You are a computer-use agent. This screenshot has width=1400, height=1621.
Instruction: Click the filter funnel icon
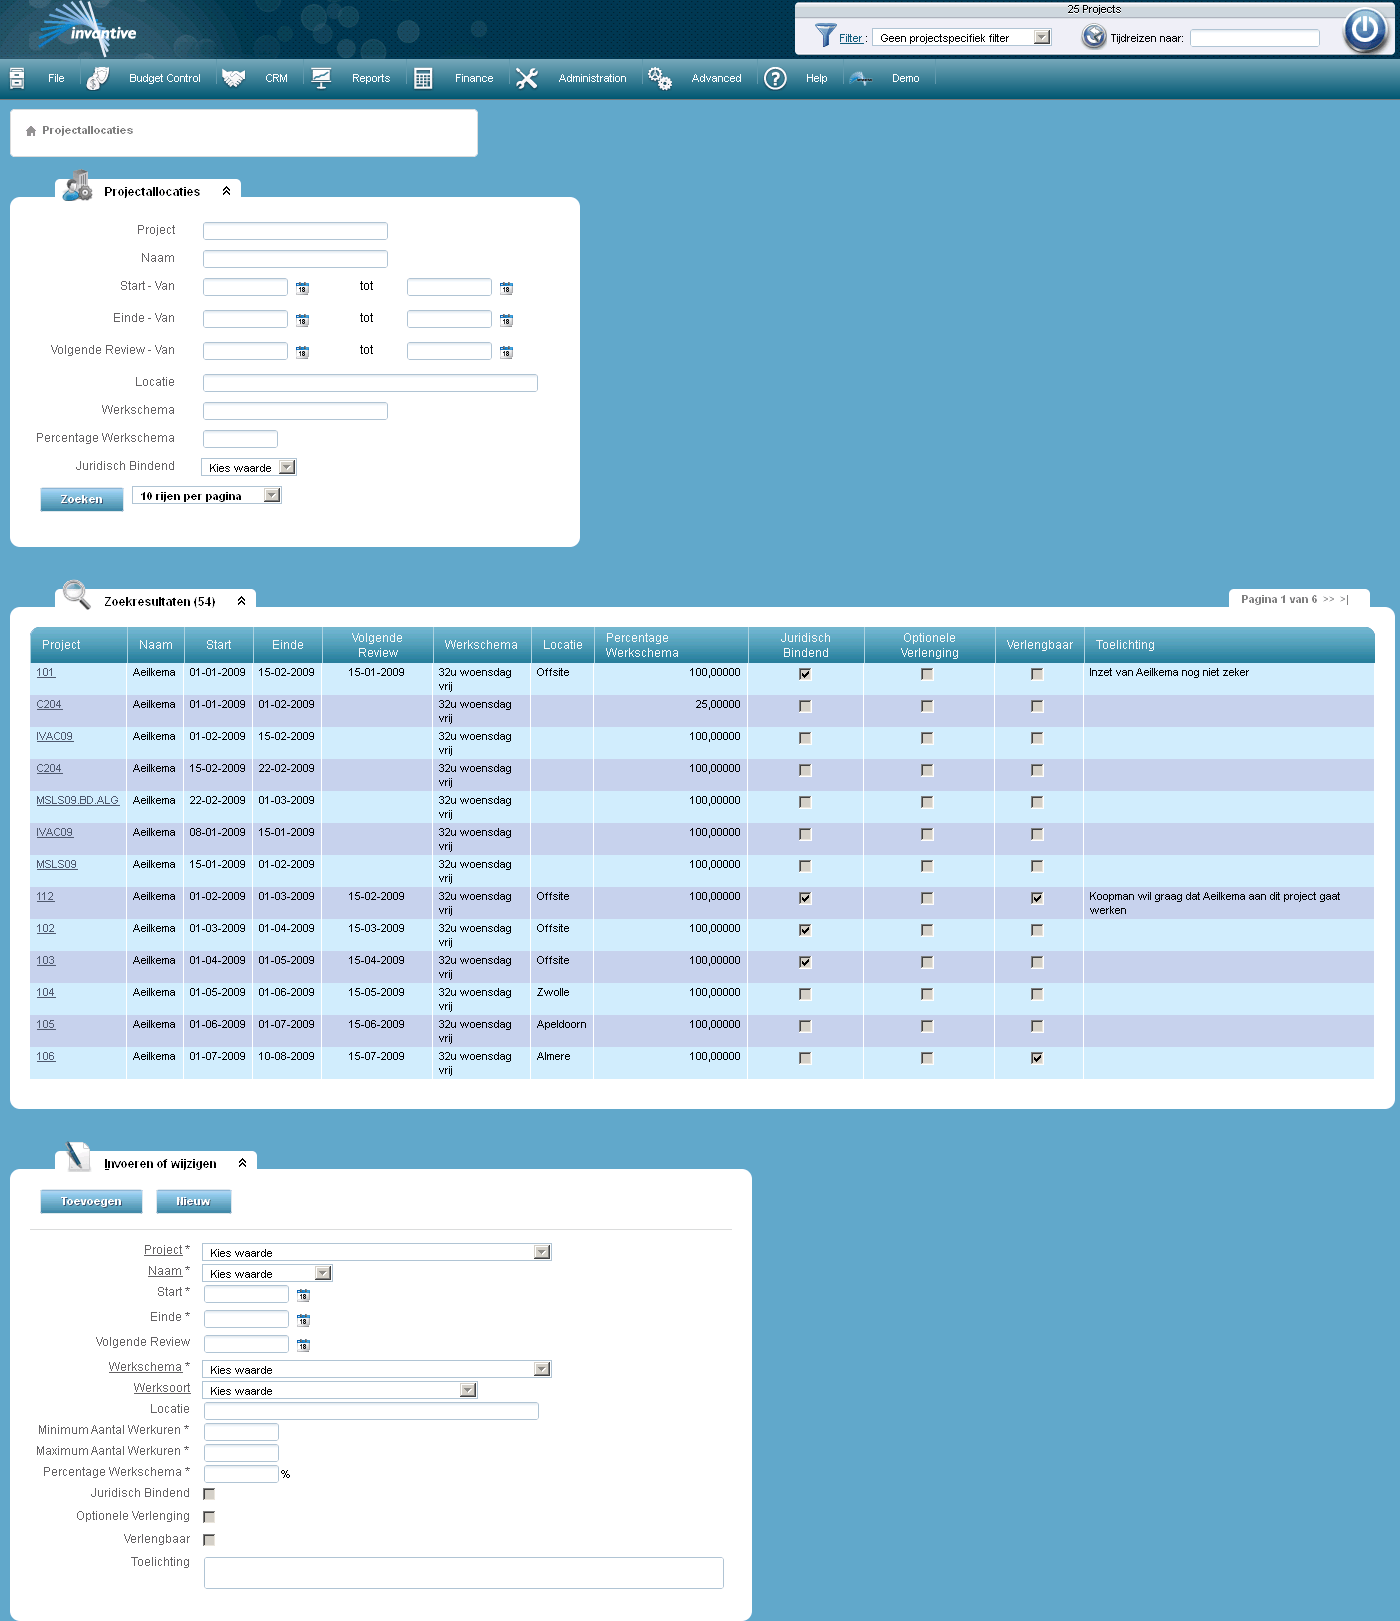click(825, 35)
